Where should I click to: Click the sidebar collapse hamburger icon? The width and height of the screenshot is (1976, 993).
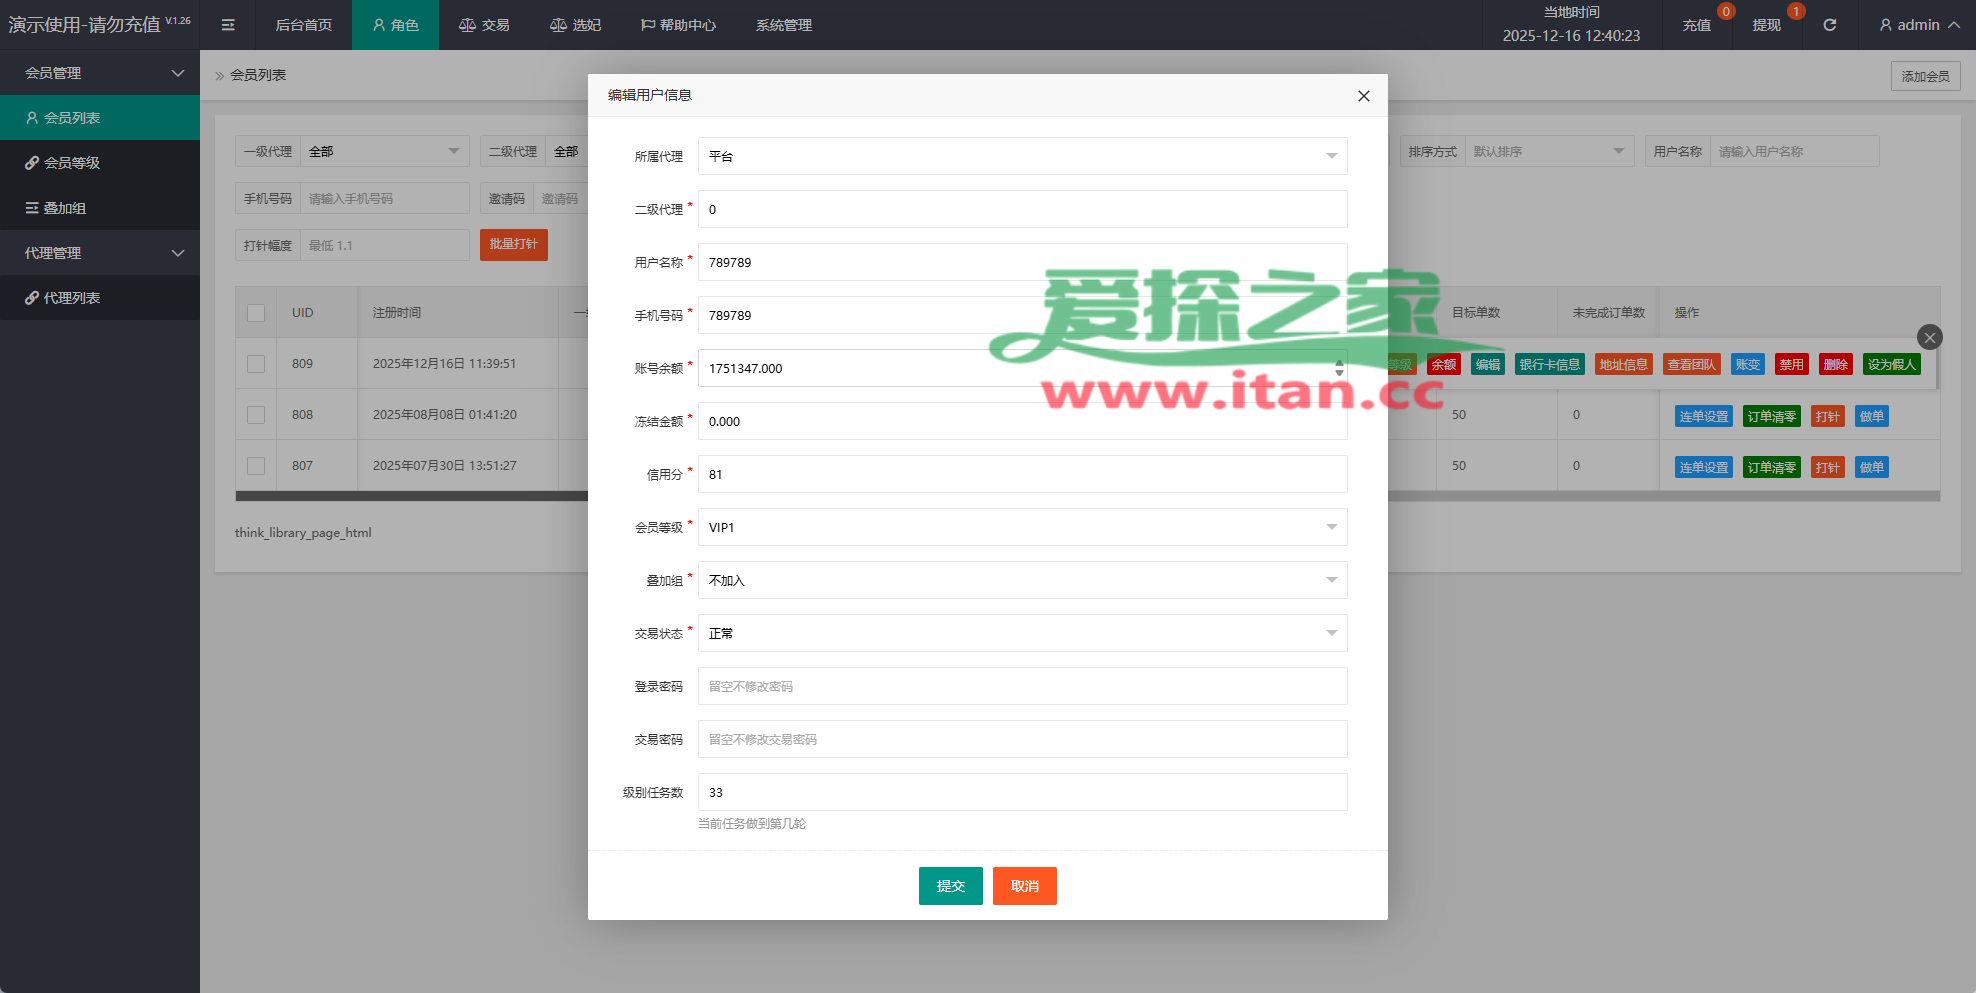(228, 25)
